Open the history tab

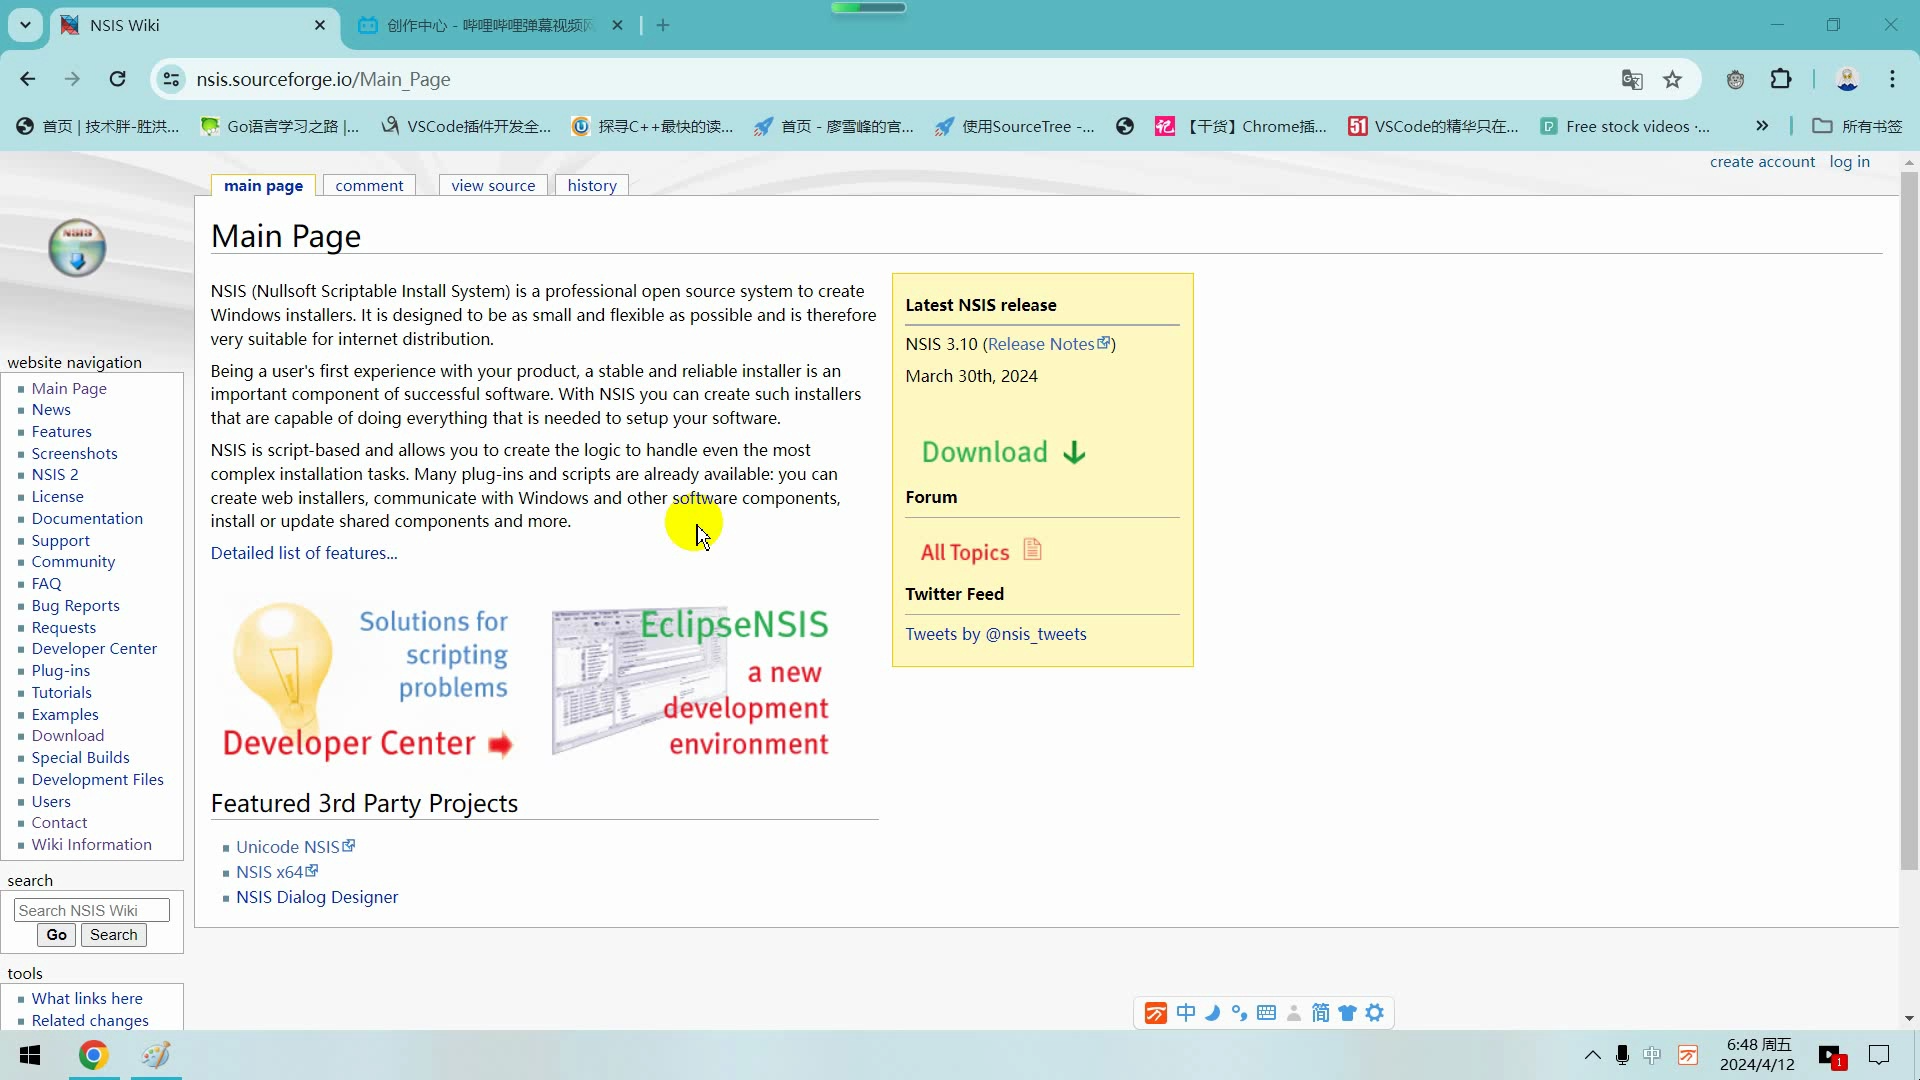pyautogui.click(x=592, y=186)
